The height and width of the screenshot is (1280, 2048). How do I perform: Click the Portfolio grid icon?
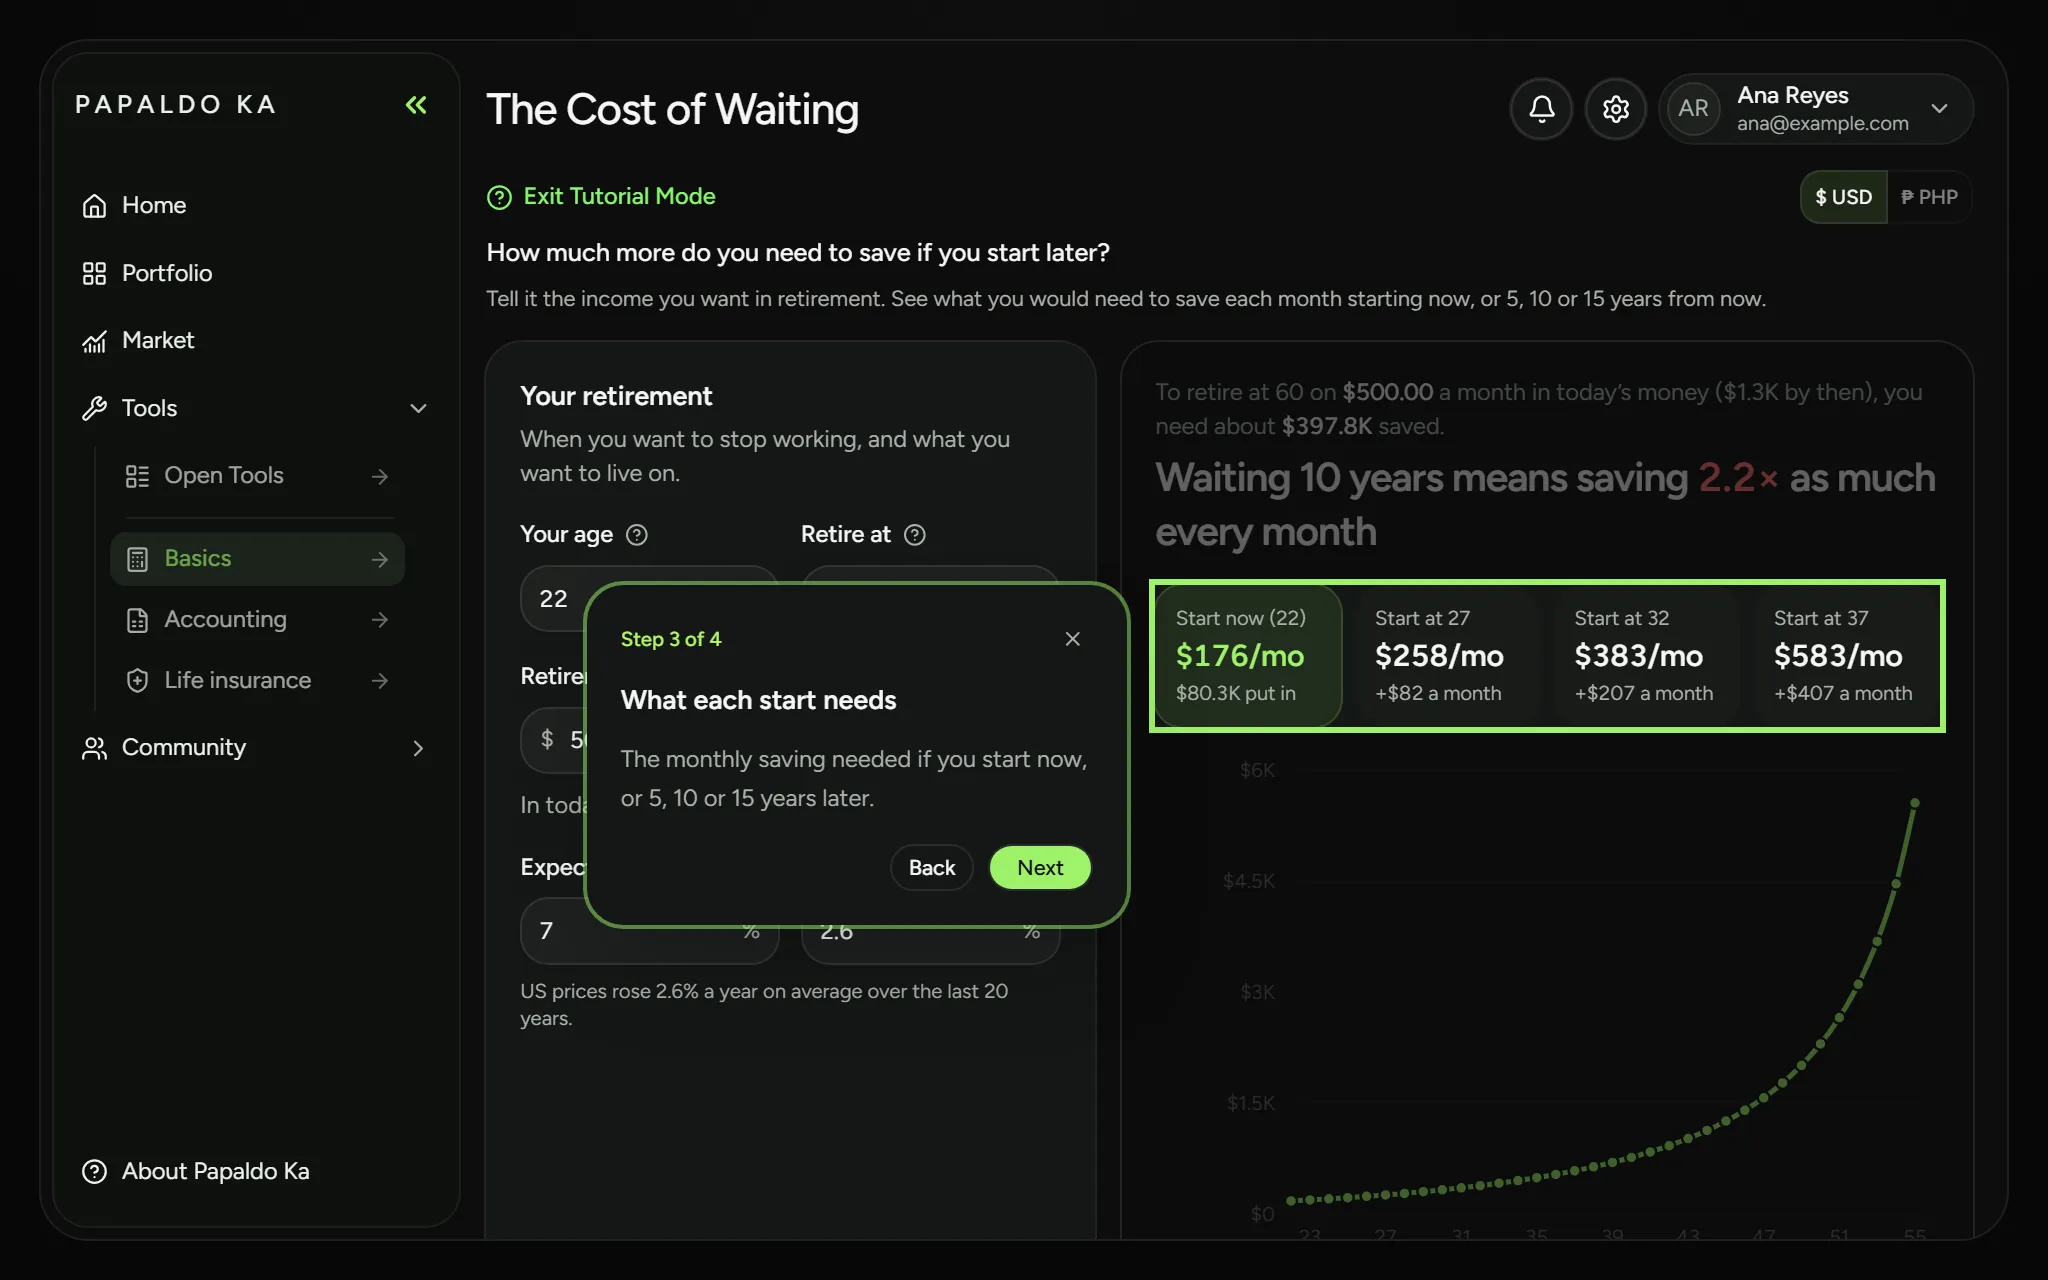click(x=94, y=273)
